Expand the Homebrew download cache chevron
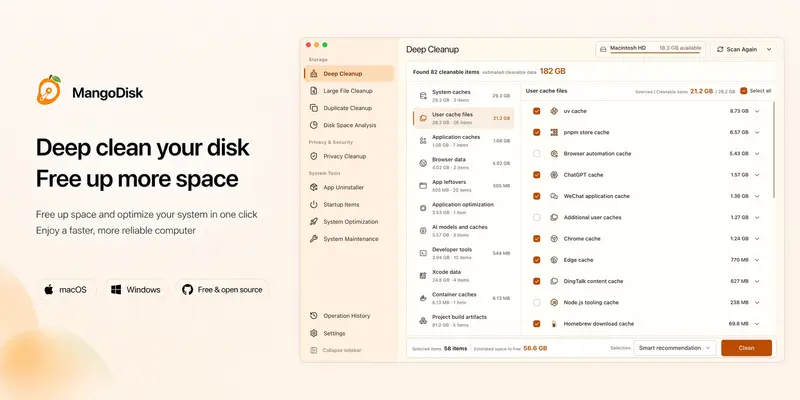 pyautogui.click(x=757, y=323)
